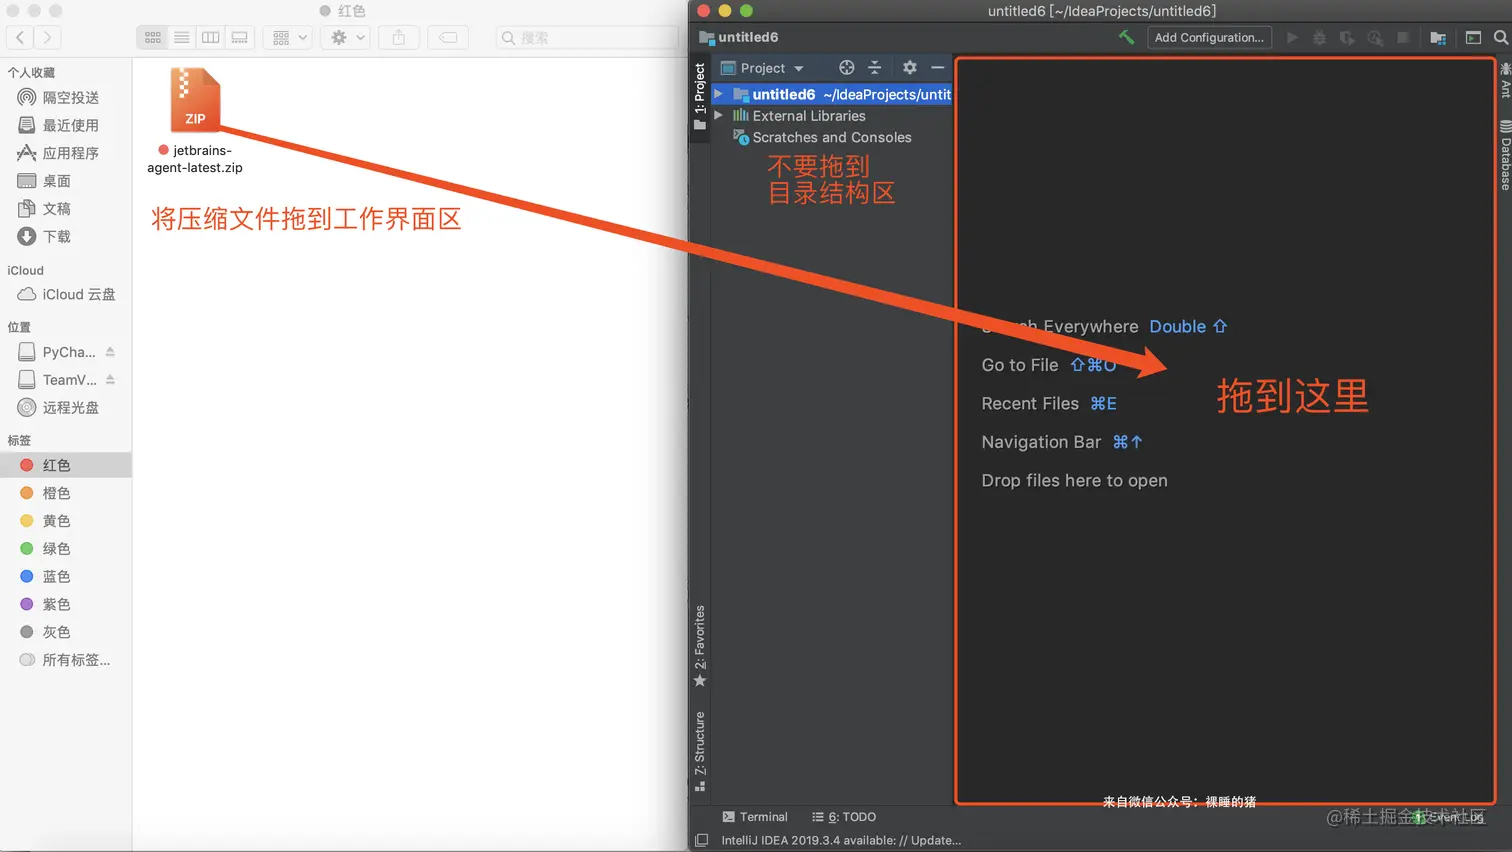Expand the untitled6 project node
The width and height of the screenshot is (1512, 852).
click(718, 94)
